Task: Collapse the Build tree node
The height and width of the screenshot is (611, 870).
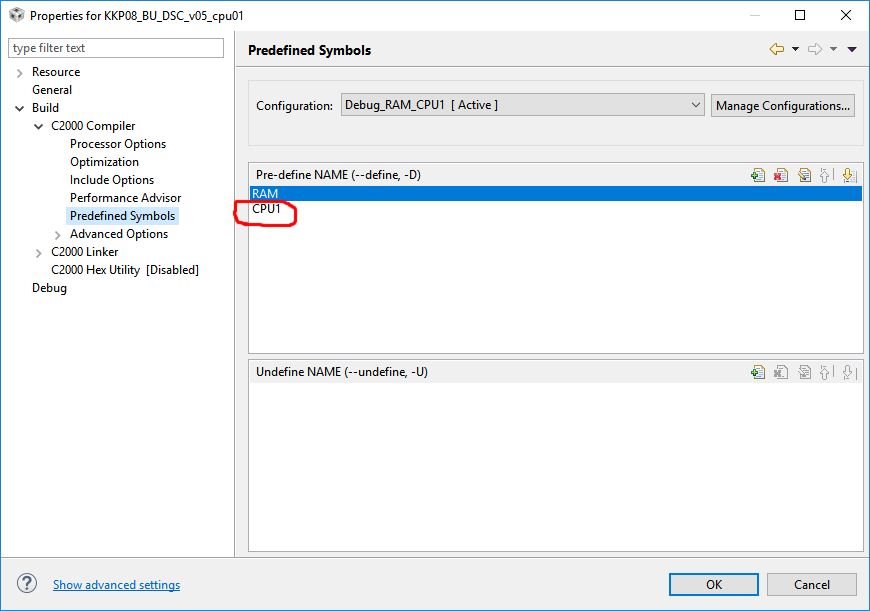Action: (20, 108)
